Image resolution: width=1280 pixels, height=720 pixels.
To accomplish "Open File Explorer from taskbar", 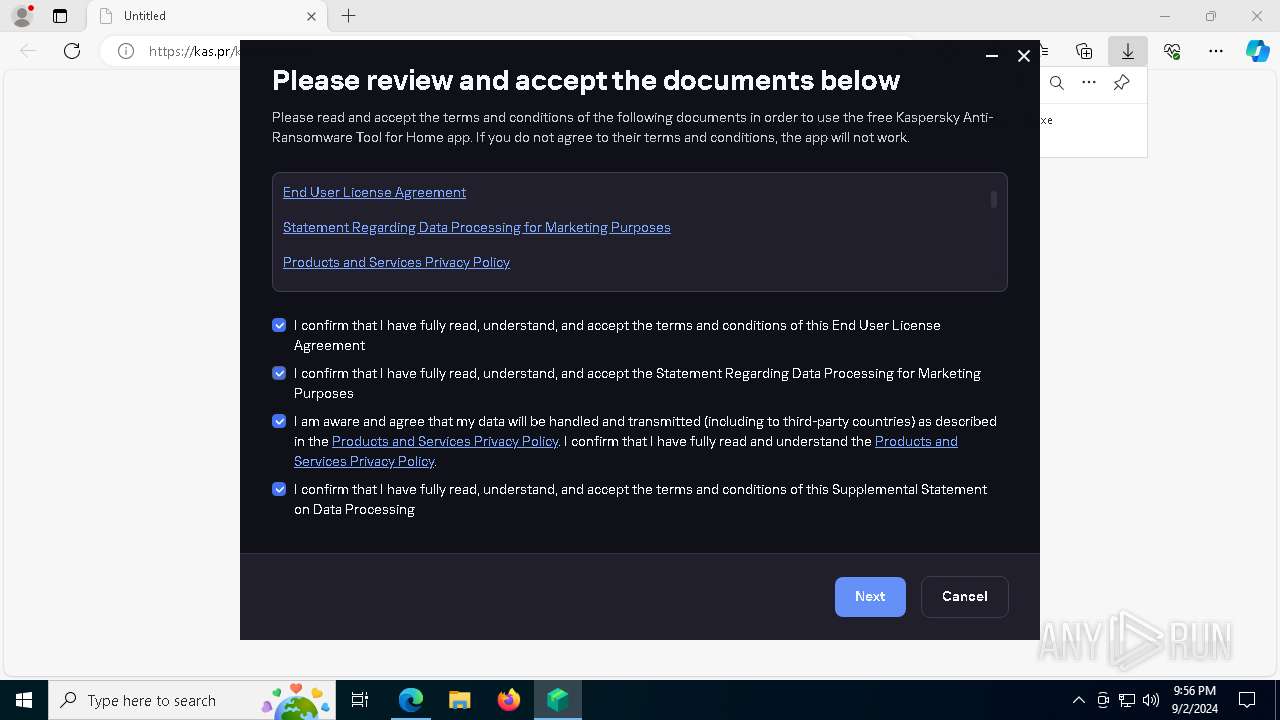I will click(x=459, y=700).
